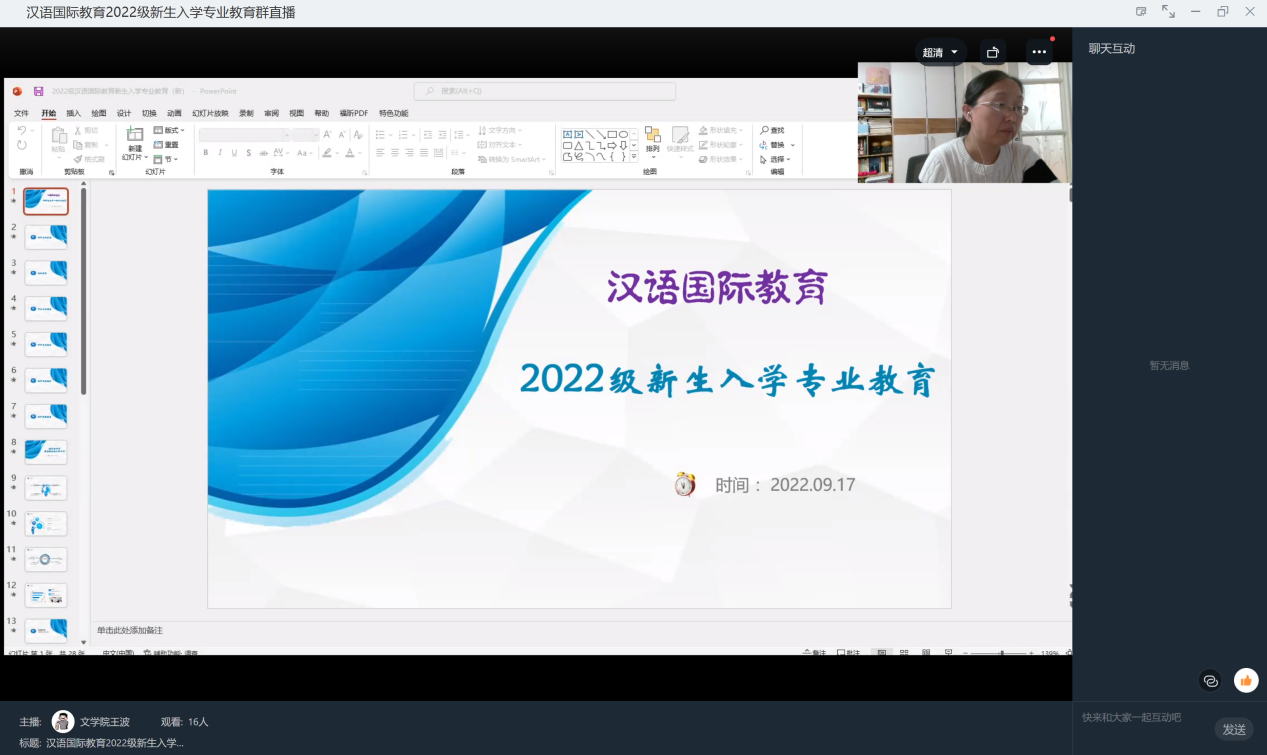1267x755 pixels.
Task: Click the share/rotate icon beside 超清
Action: pyautogui.click(x=992, y=52)
